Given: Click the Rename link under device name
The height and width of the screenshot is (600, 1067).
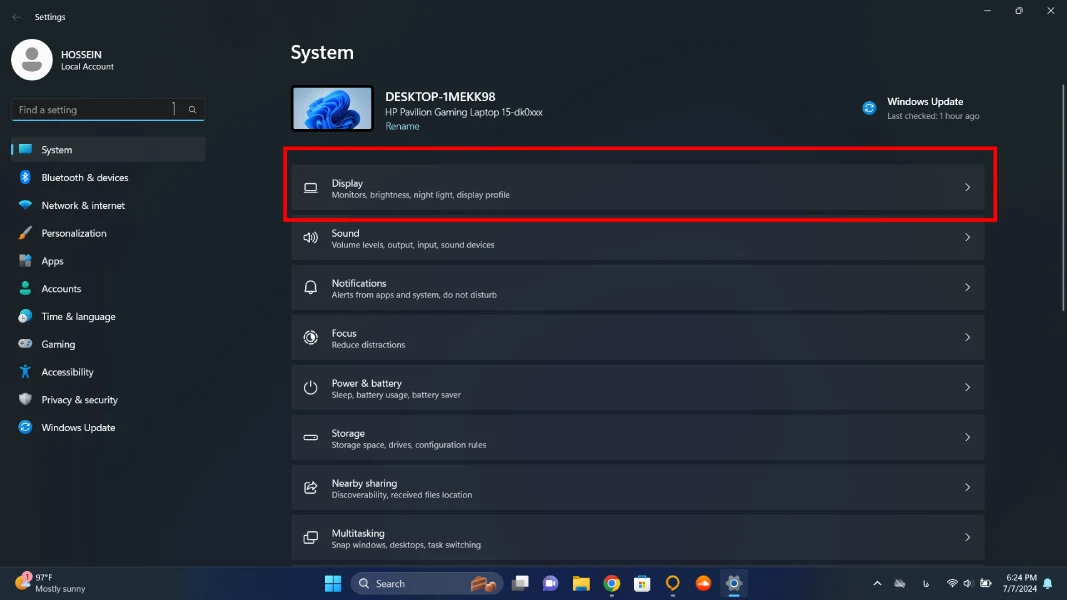Looking at the screenshot, I should coord(402,127).
